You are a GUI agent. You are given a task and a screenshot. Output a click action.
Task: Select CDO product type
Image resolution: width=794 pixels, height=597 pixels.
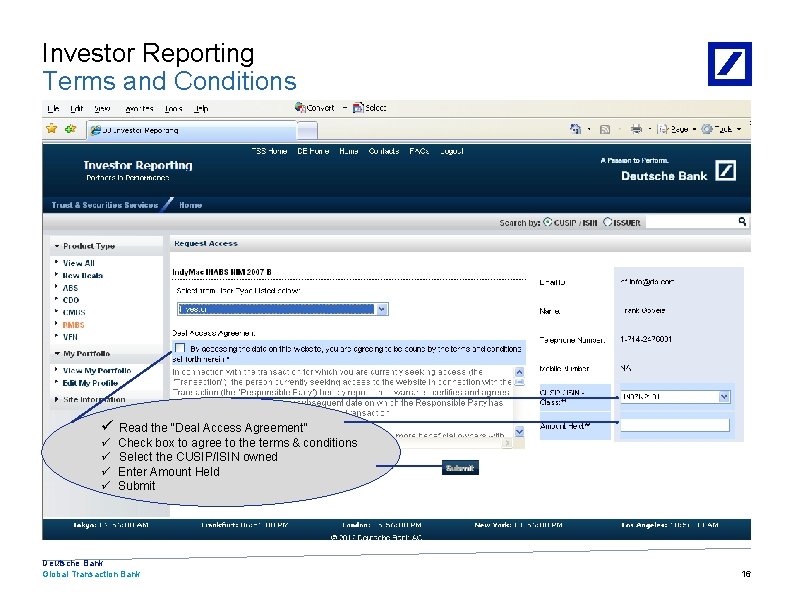pos(70,300)
